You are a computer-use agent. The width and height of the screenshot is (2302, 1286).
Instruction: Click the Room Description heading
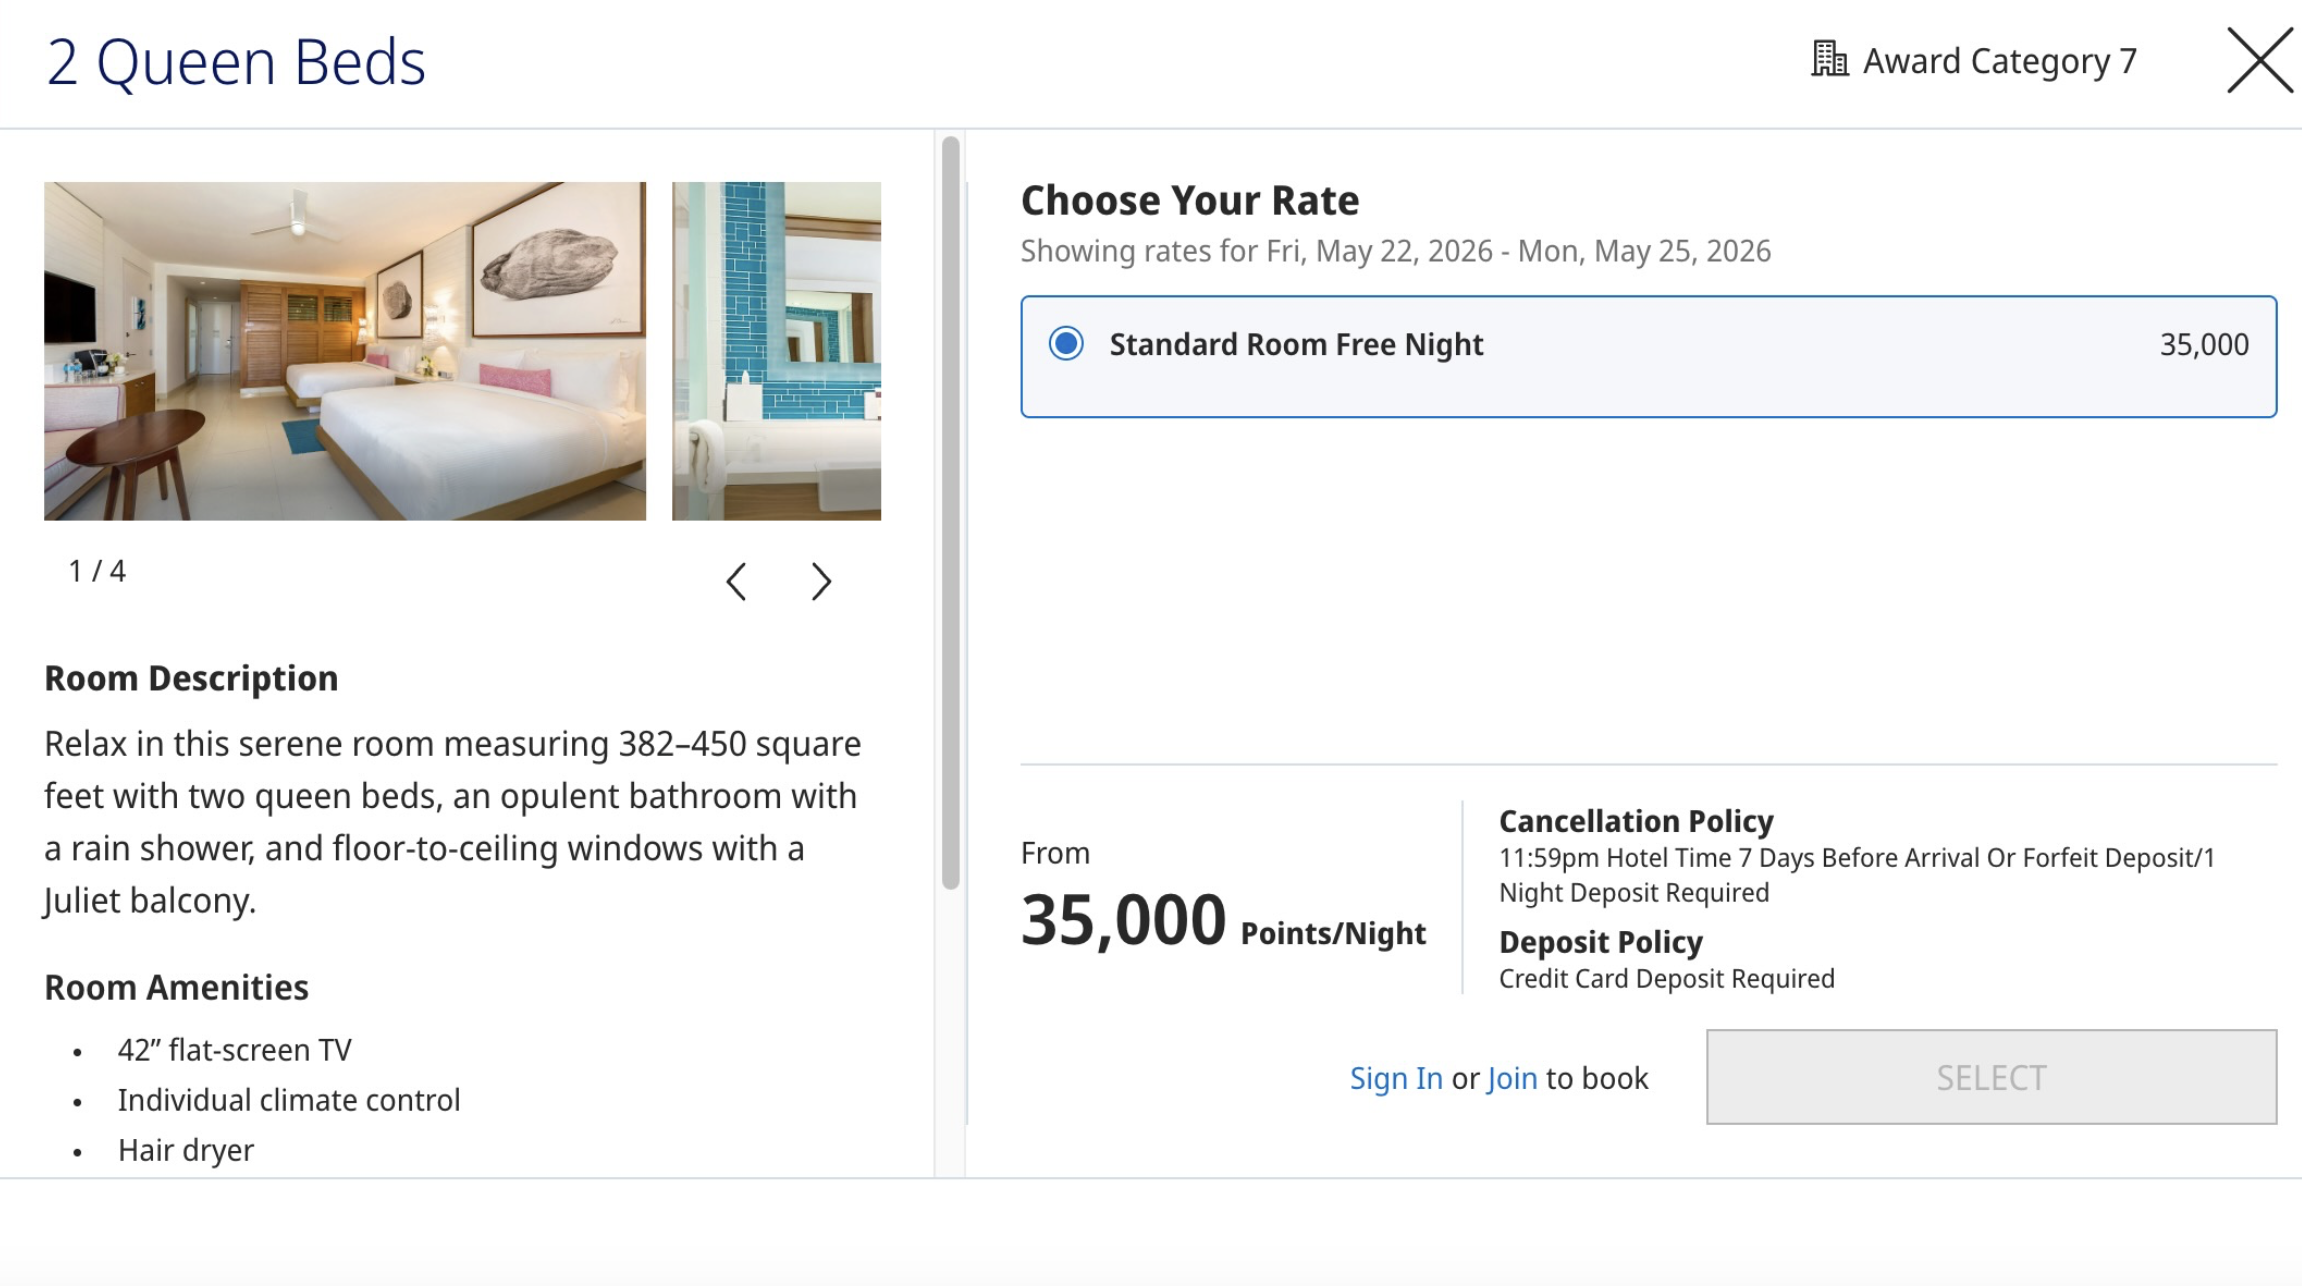tap(191, 678)
